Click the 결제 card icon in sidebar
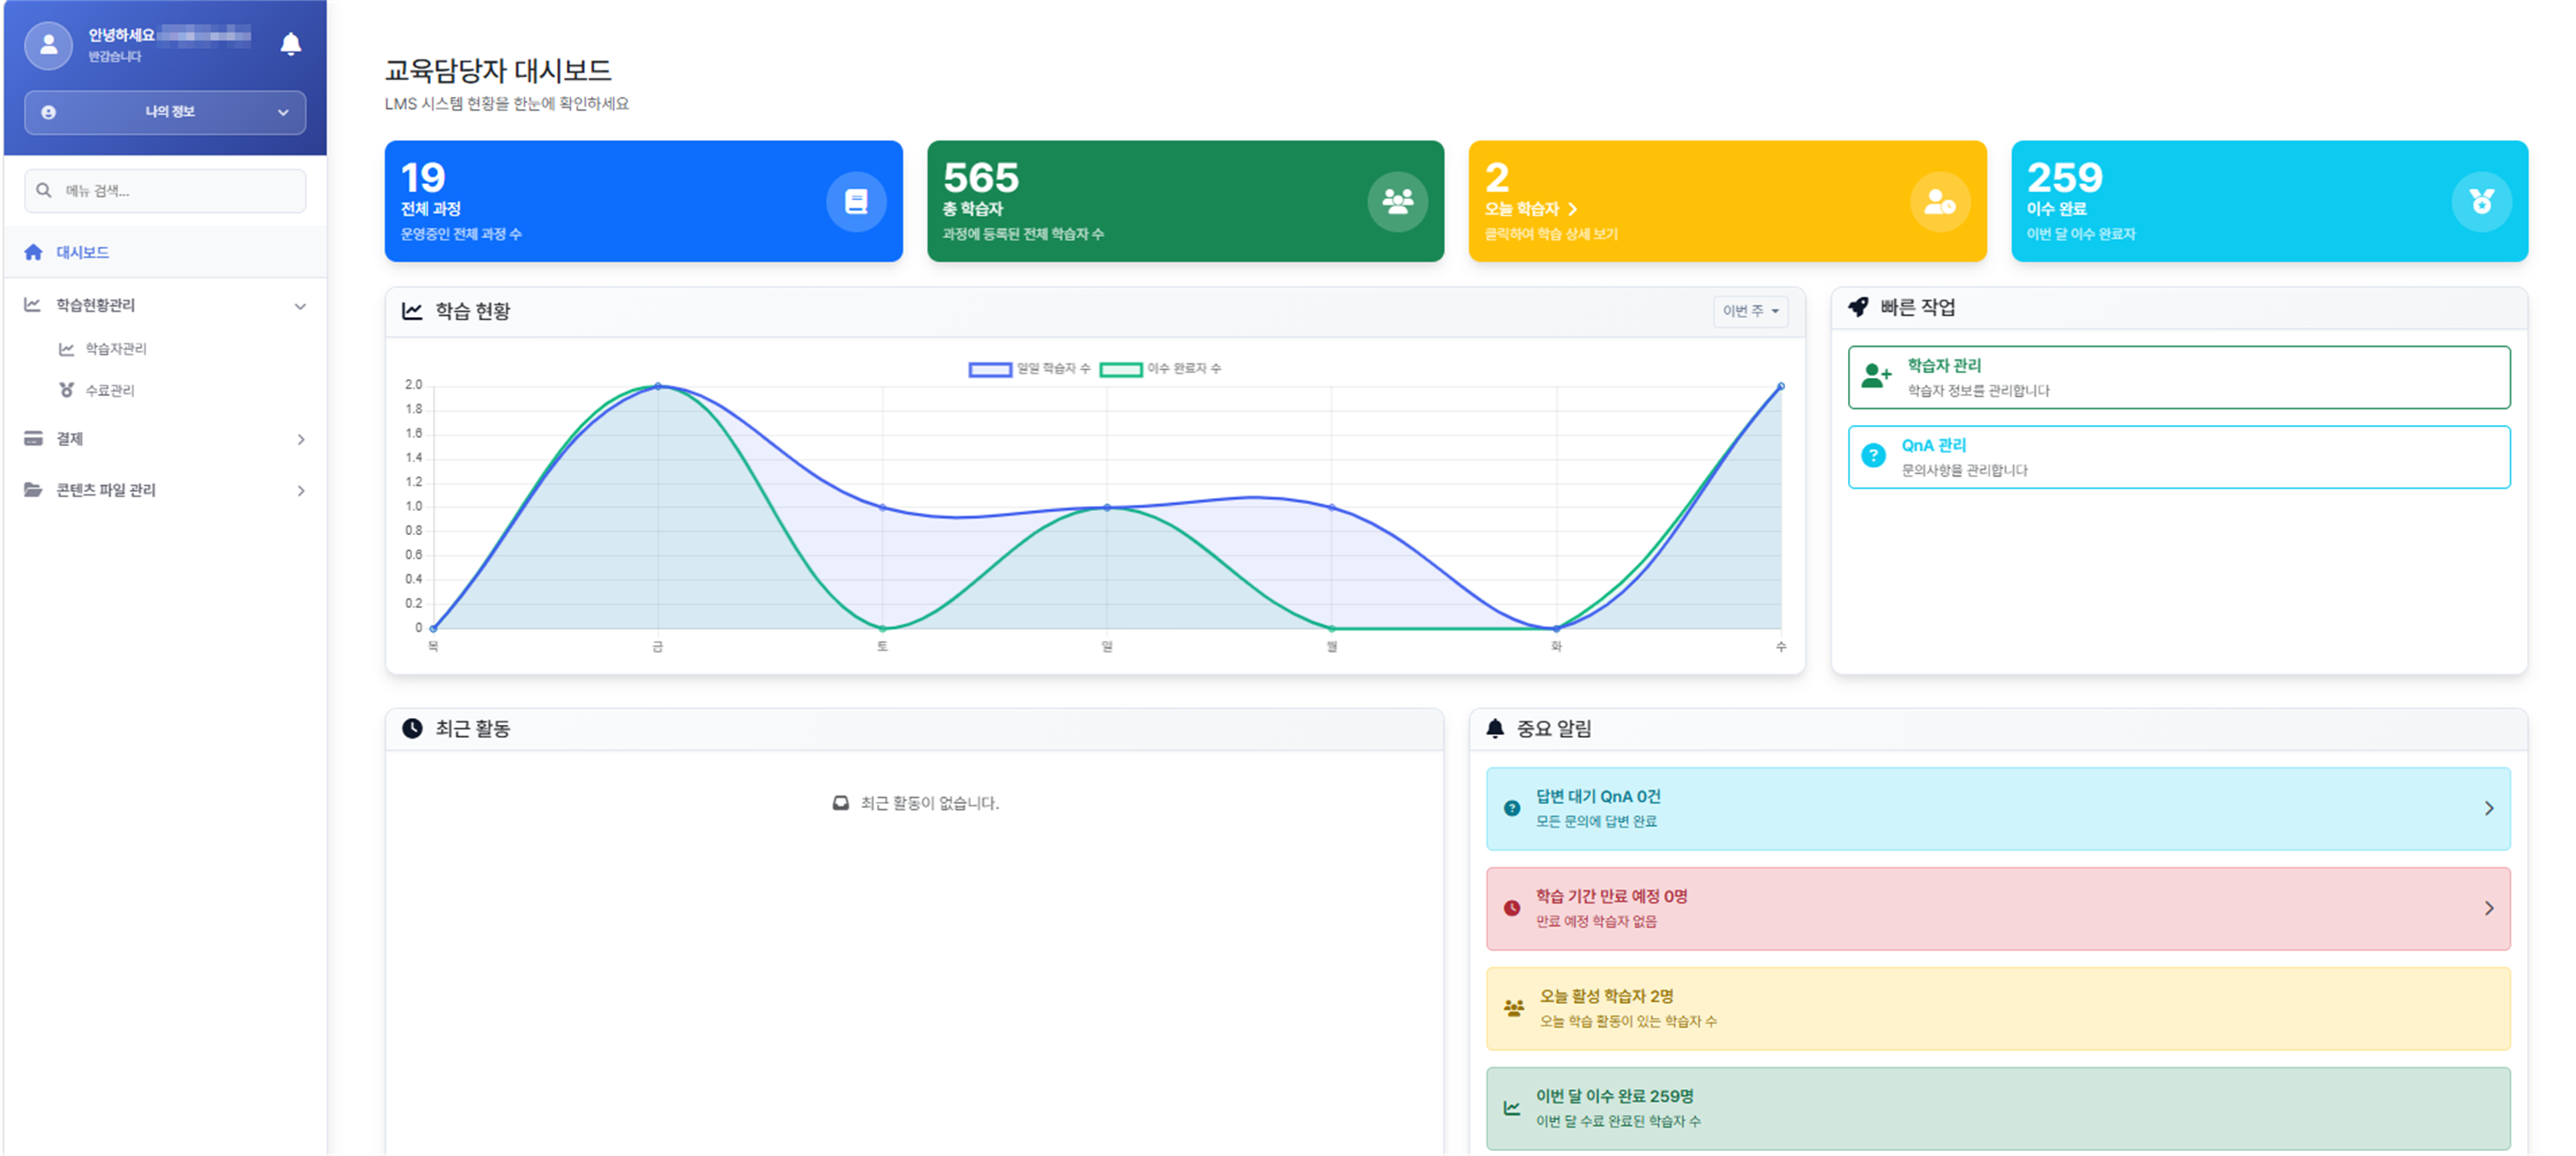This screenshot has height=1156, width=2576. click(x=33, y=438)
